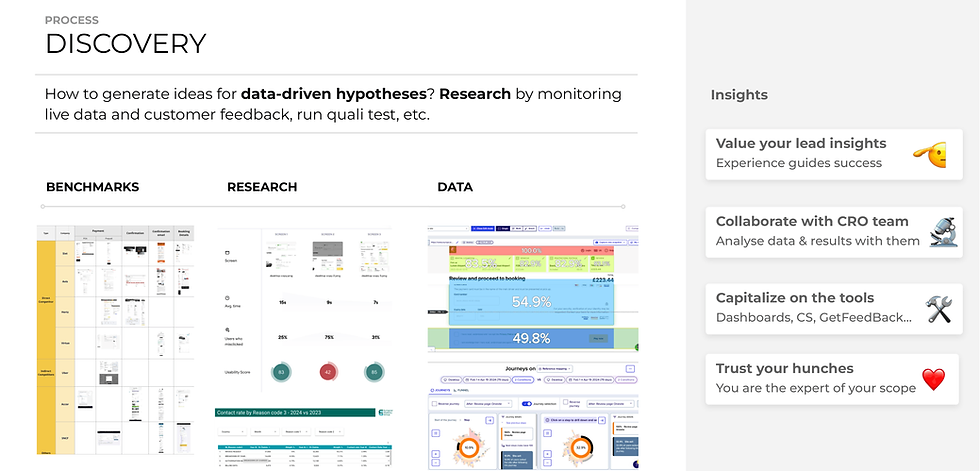Click the usability score circle showing 83
This screenshot has height=471, width=980.
coord(282,372)
